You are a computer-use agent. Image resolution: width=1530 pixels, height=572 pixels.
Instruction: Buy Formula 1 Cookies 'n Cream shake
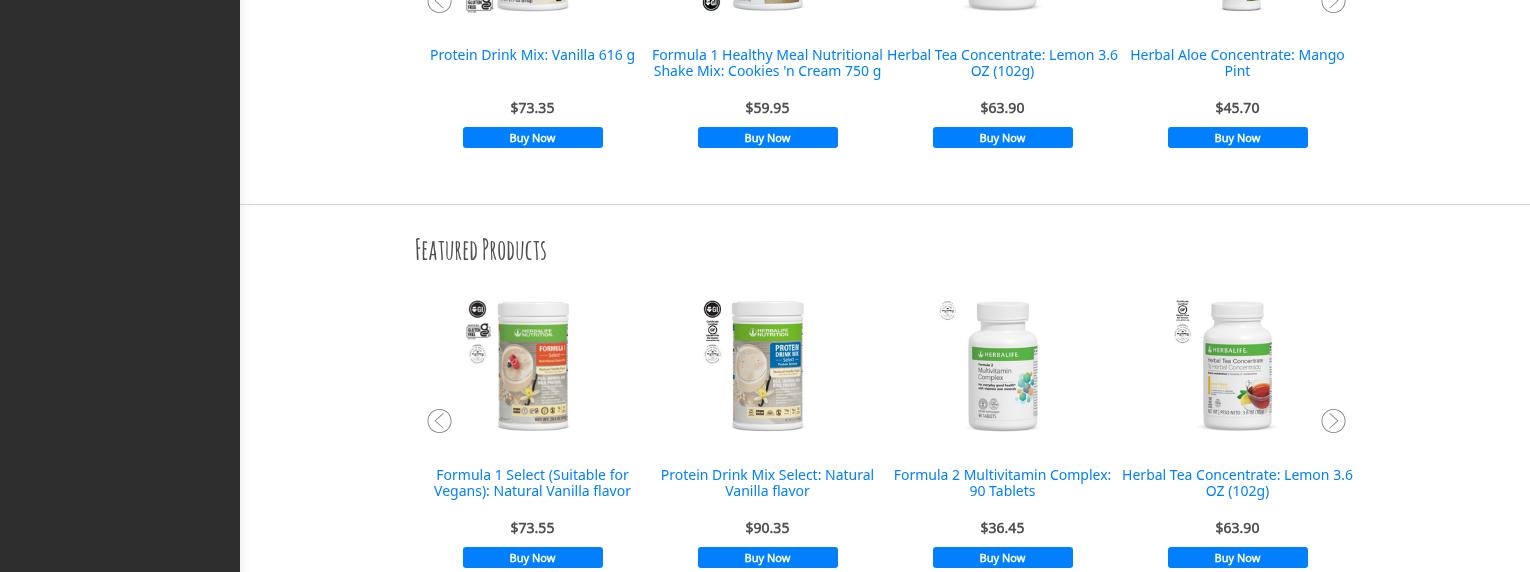click(768, 138)
